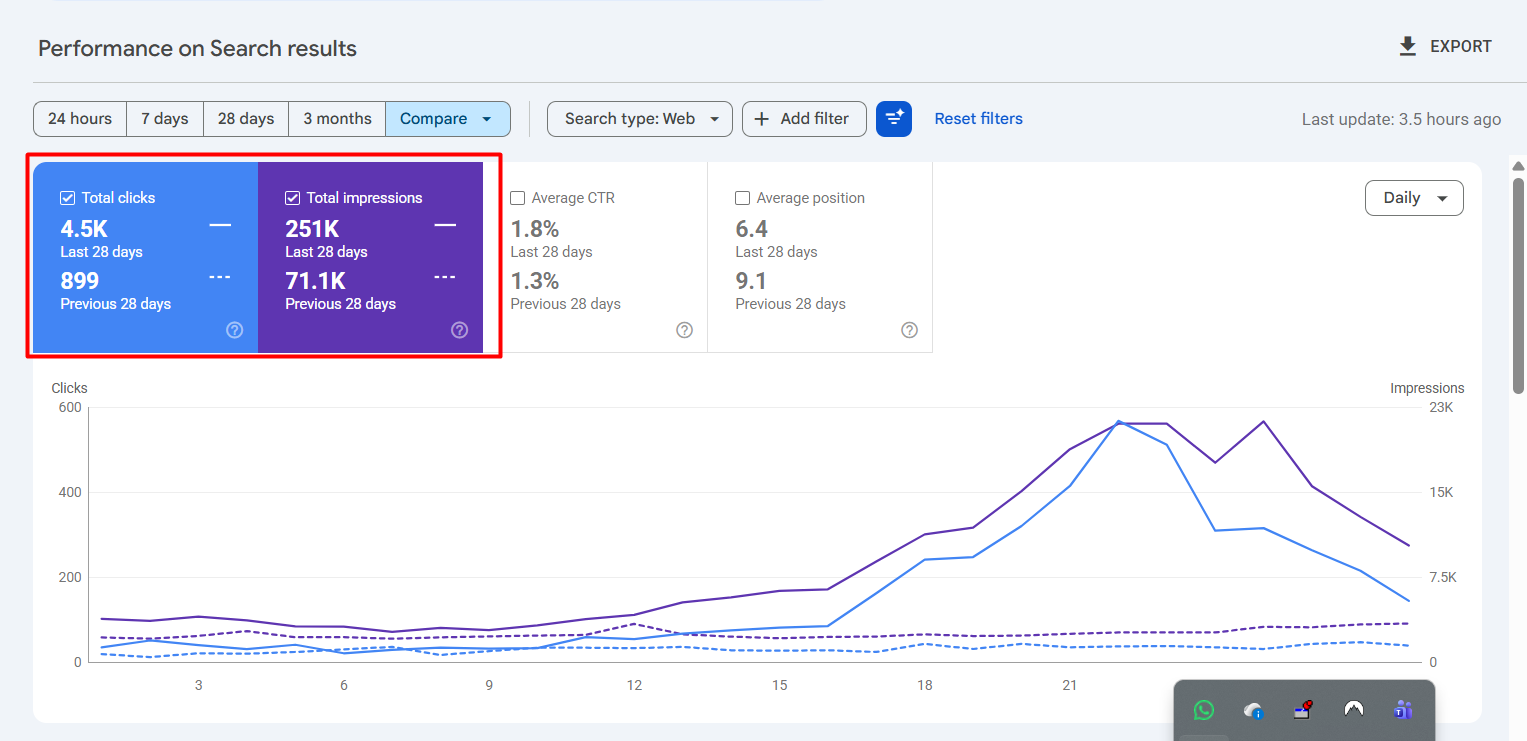Click the Reset filters link

pos(978,119)
